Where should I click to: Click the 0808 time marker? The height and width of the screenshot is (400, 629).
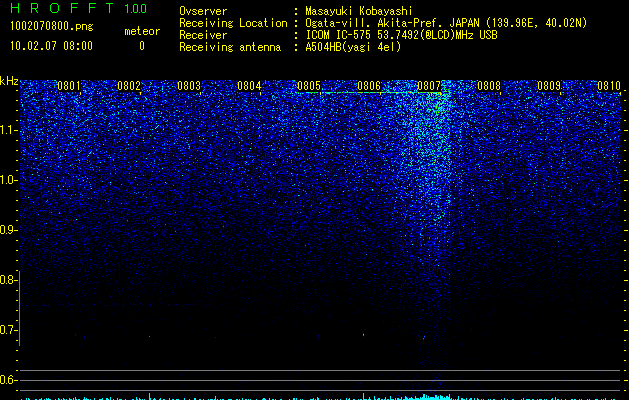489,86
